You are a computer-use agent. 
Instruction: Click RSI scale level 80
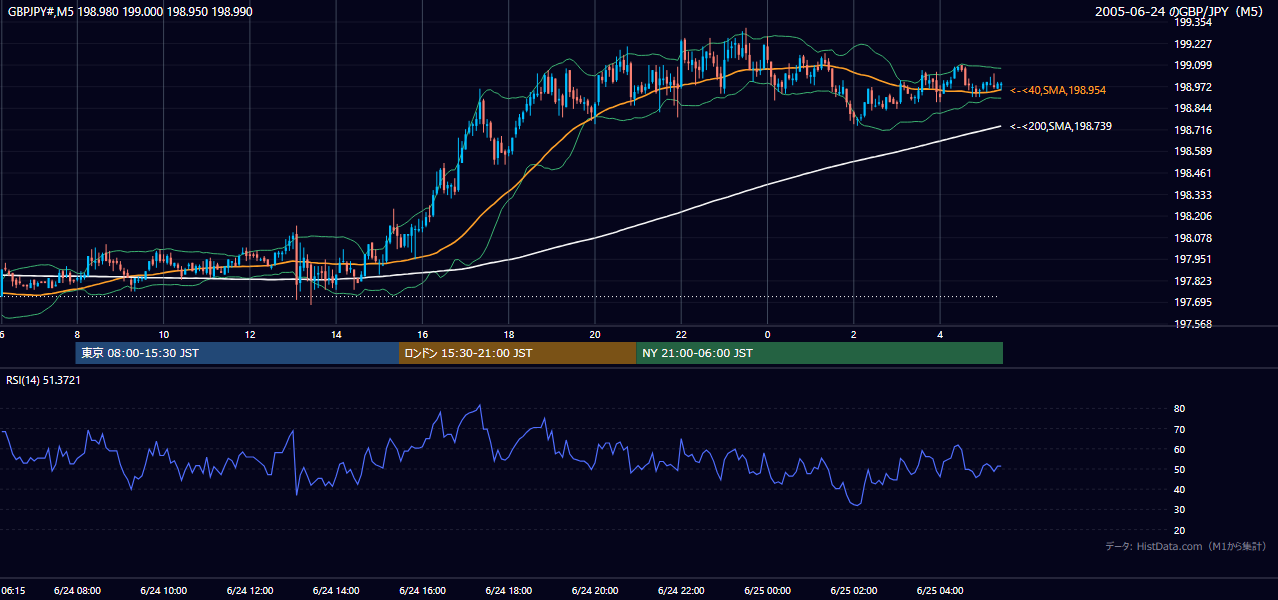[x=1179, y=409]
